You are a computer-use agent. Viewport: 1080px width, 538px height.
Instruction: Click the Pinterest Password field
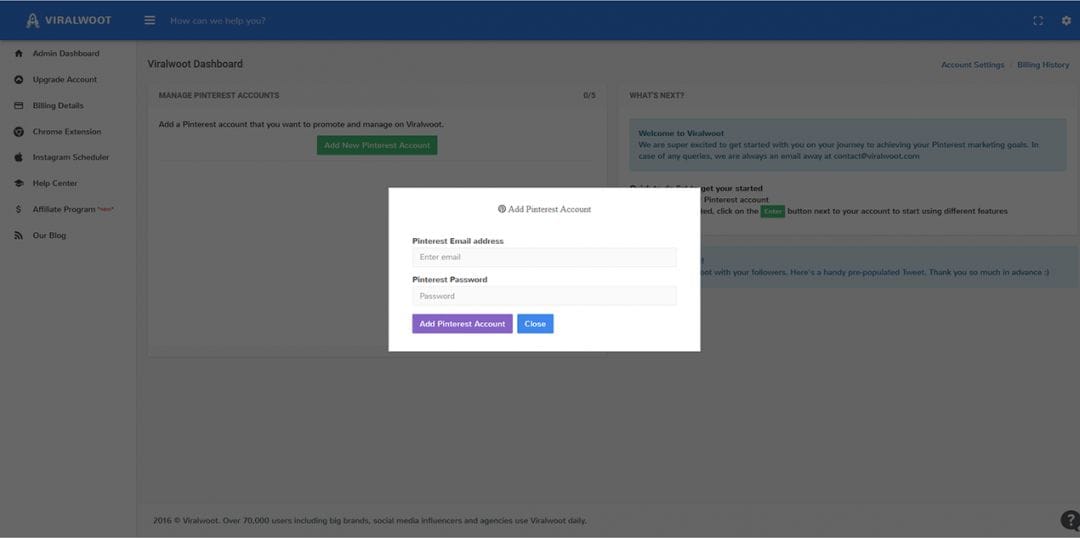tap(544, 296)
